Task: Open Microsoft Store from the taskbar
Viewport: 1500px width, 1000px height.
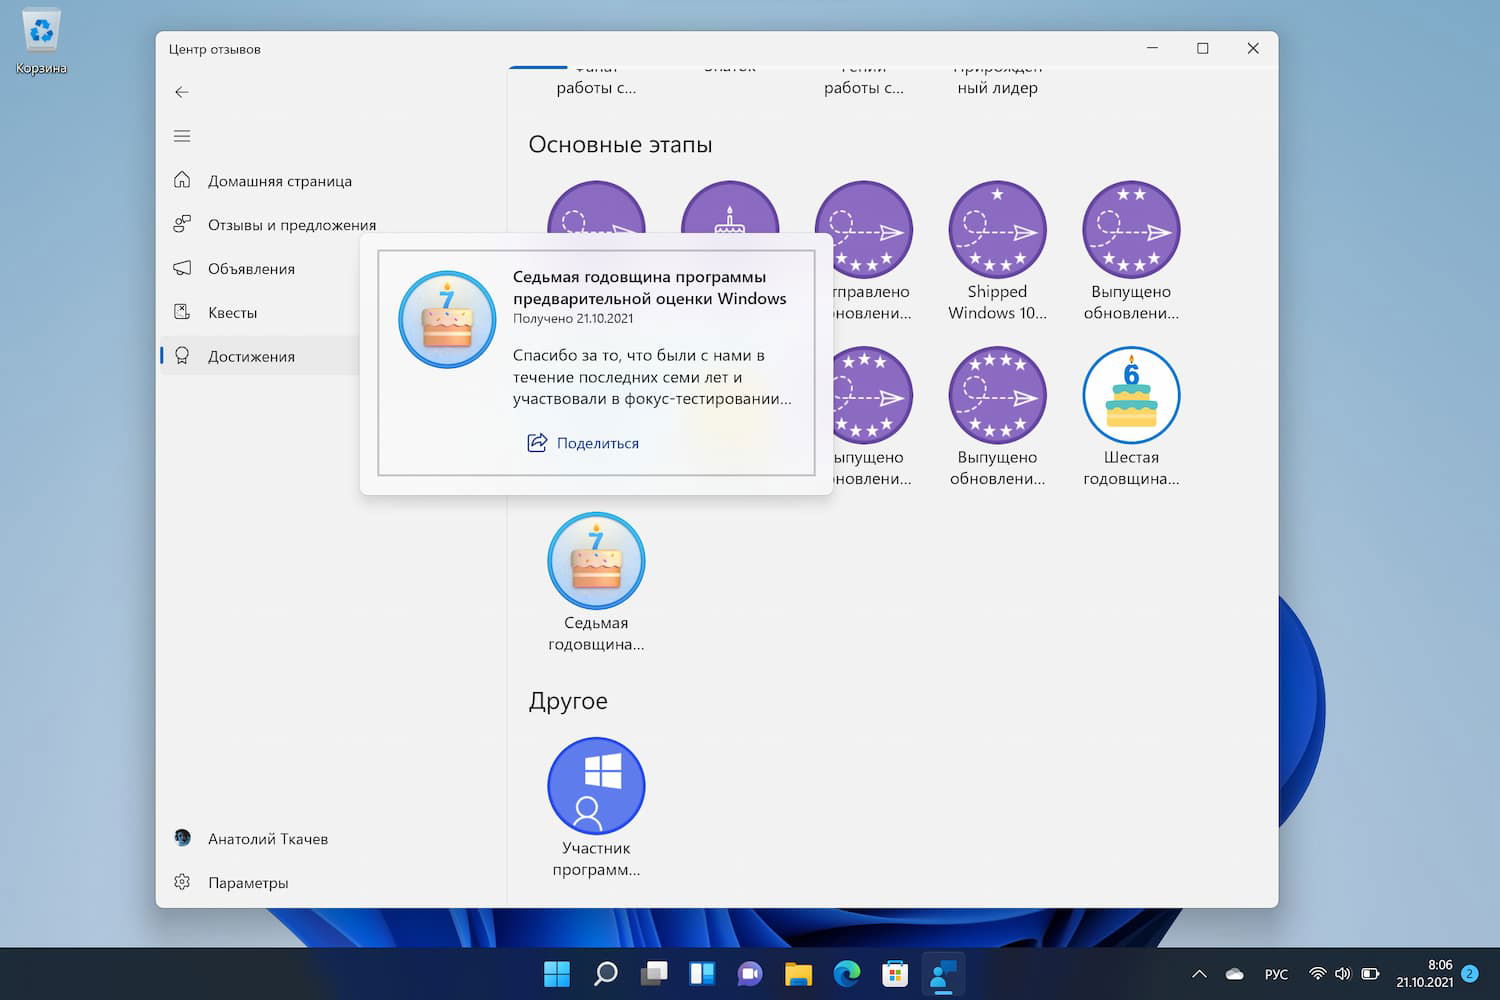Action: tap(895, 974)
